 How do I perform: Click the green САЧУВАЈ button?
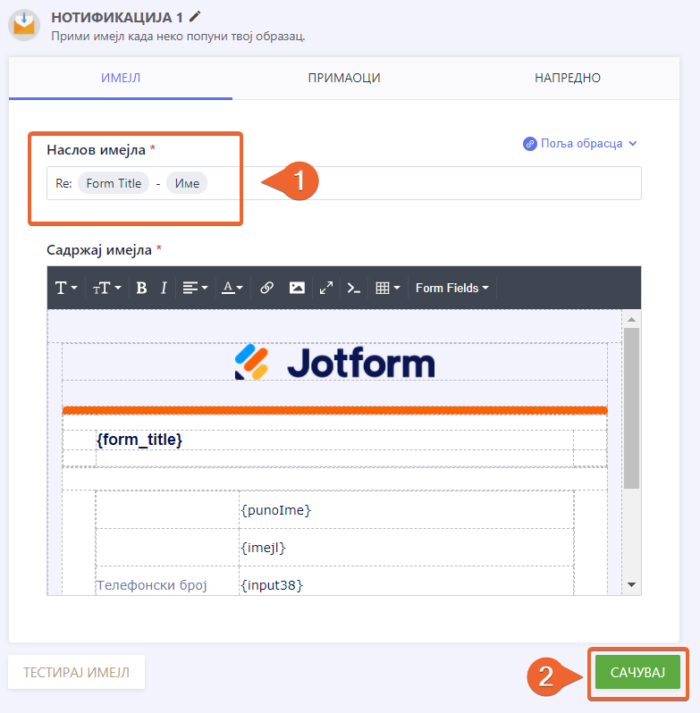(638, 672)
